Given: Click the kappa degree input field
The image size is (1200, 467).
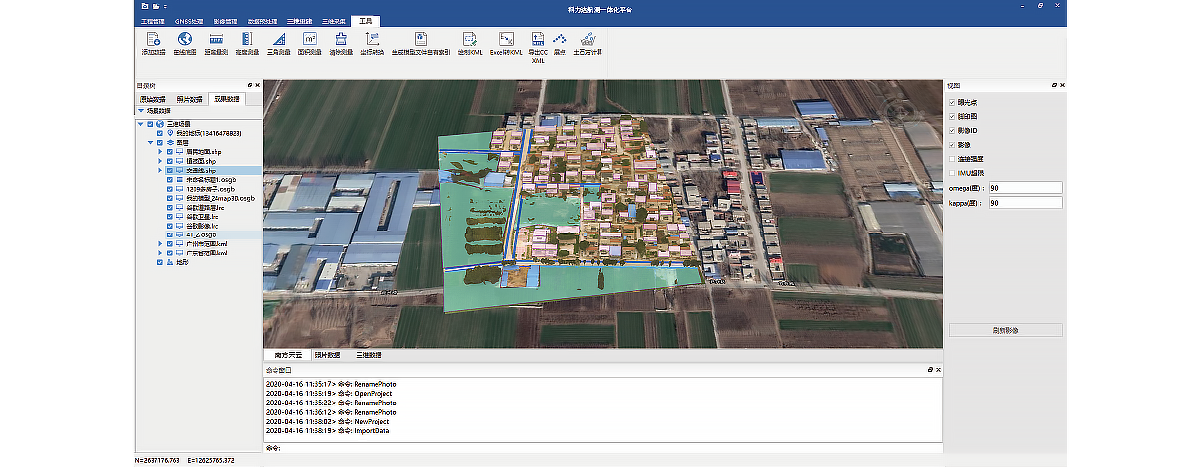Looking at the screenshot, I should click(x=1024, y=203).
